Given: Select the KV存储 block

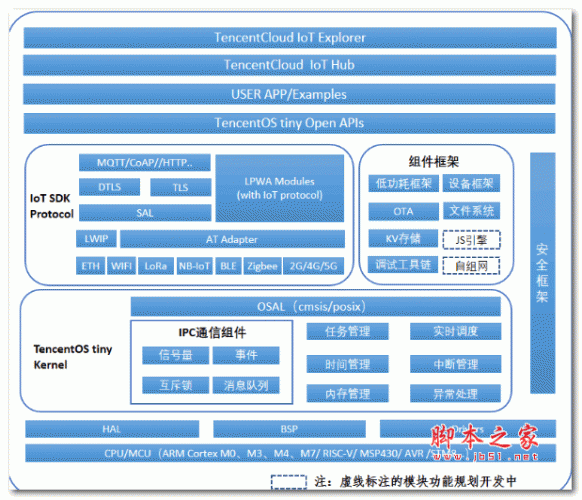Looking at the screenshot, I should click(x=403, y=238).
